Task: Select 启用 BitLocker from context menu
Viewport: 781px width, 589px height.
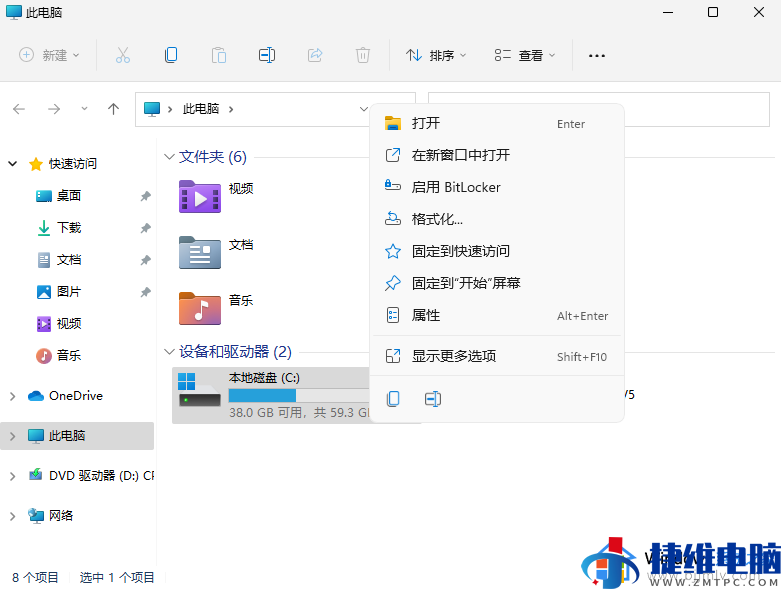Action: pyautogui.click(x=456, y=187)
